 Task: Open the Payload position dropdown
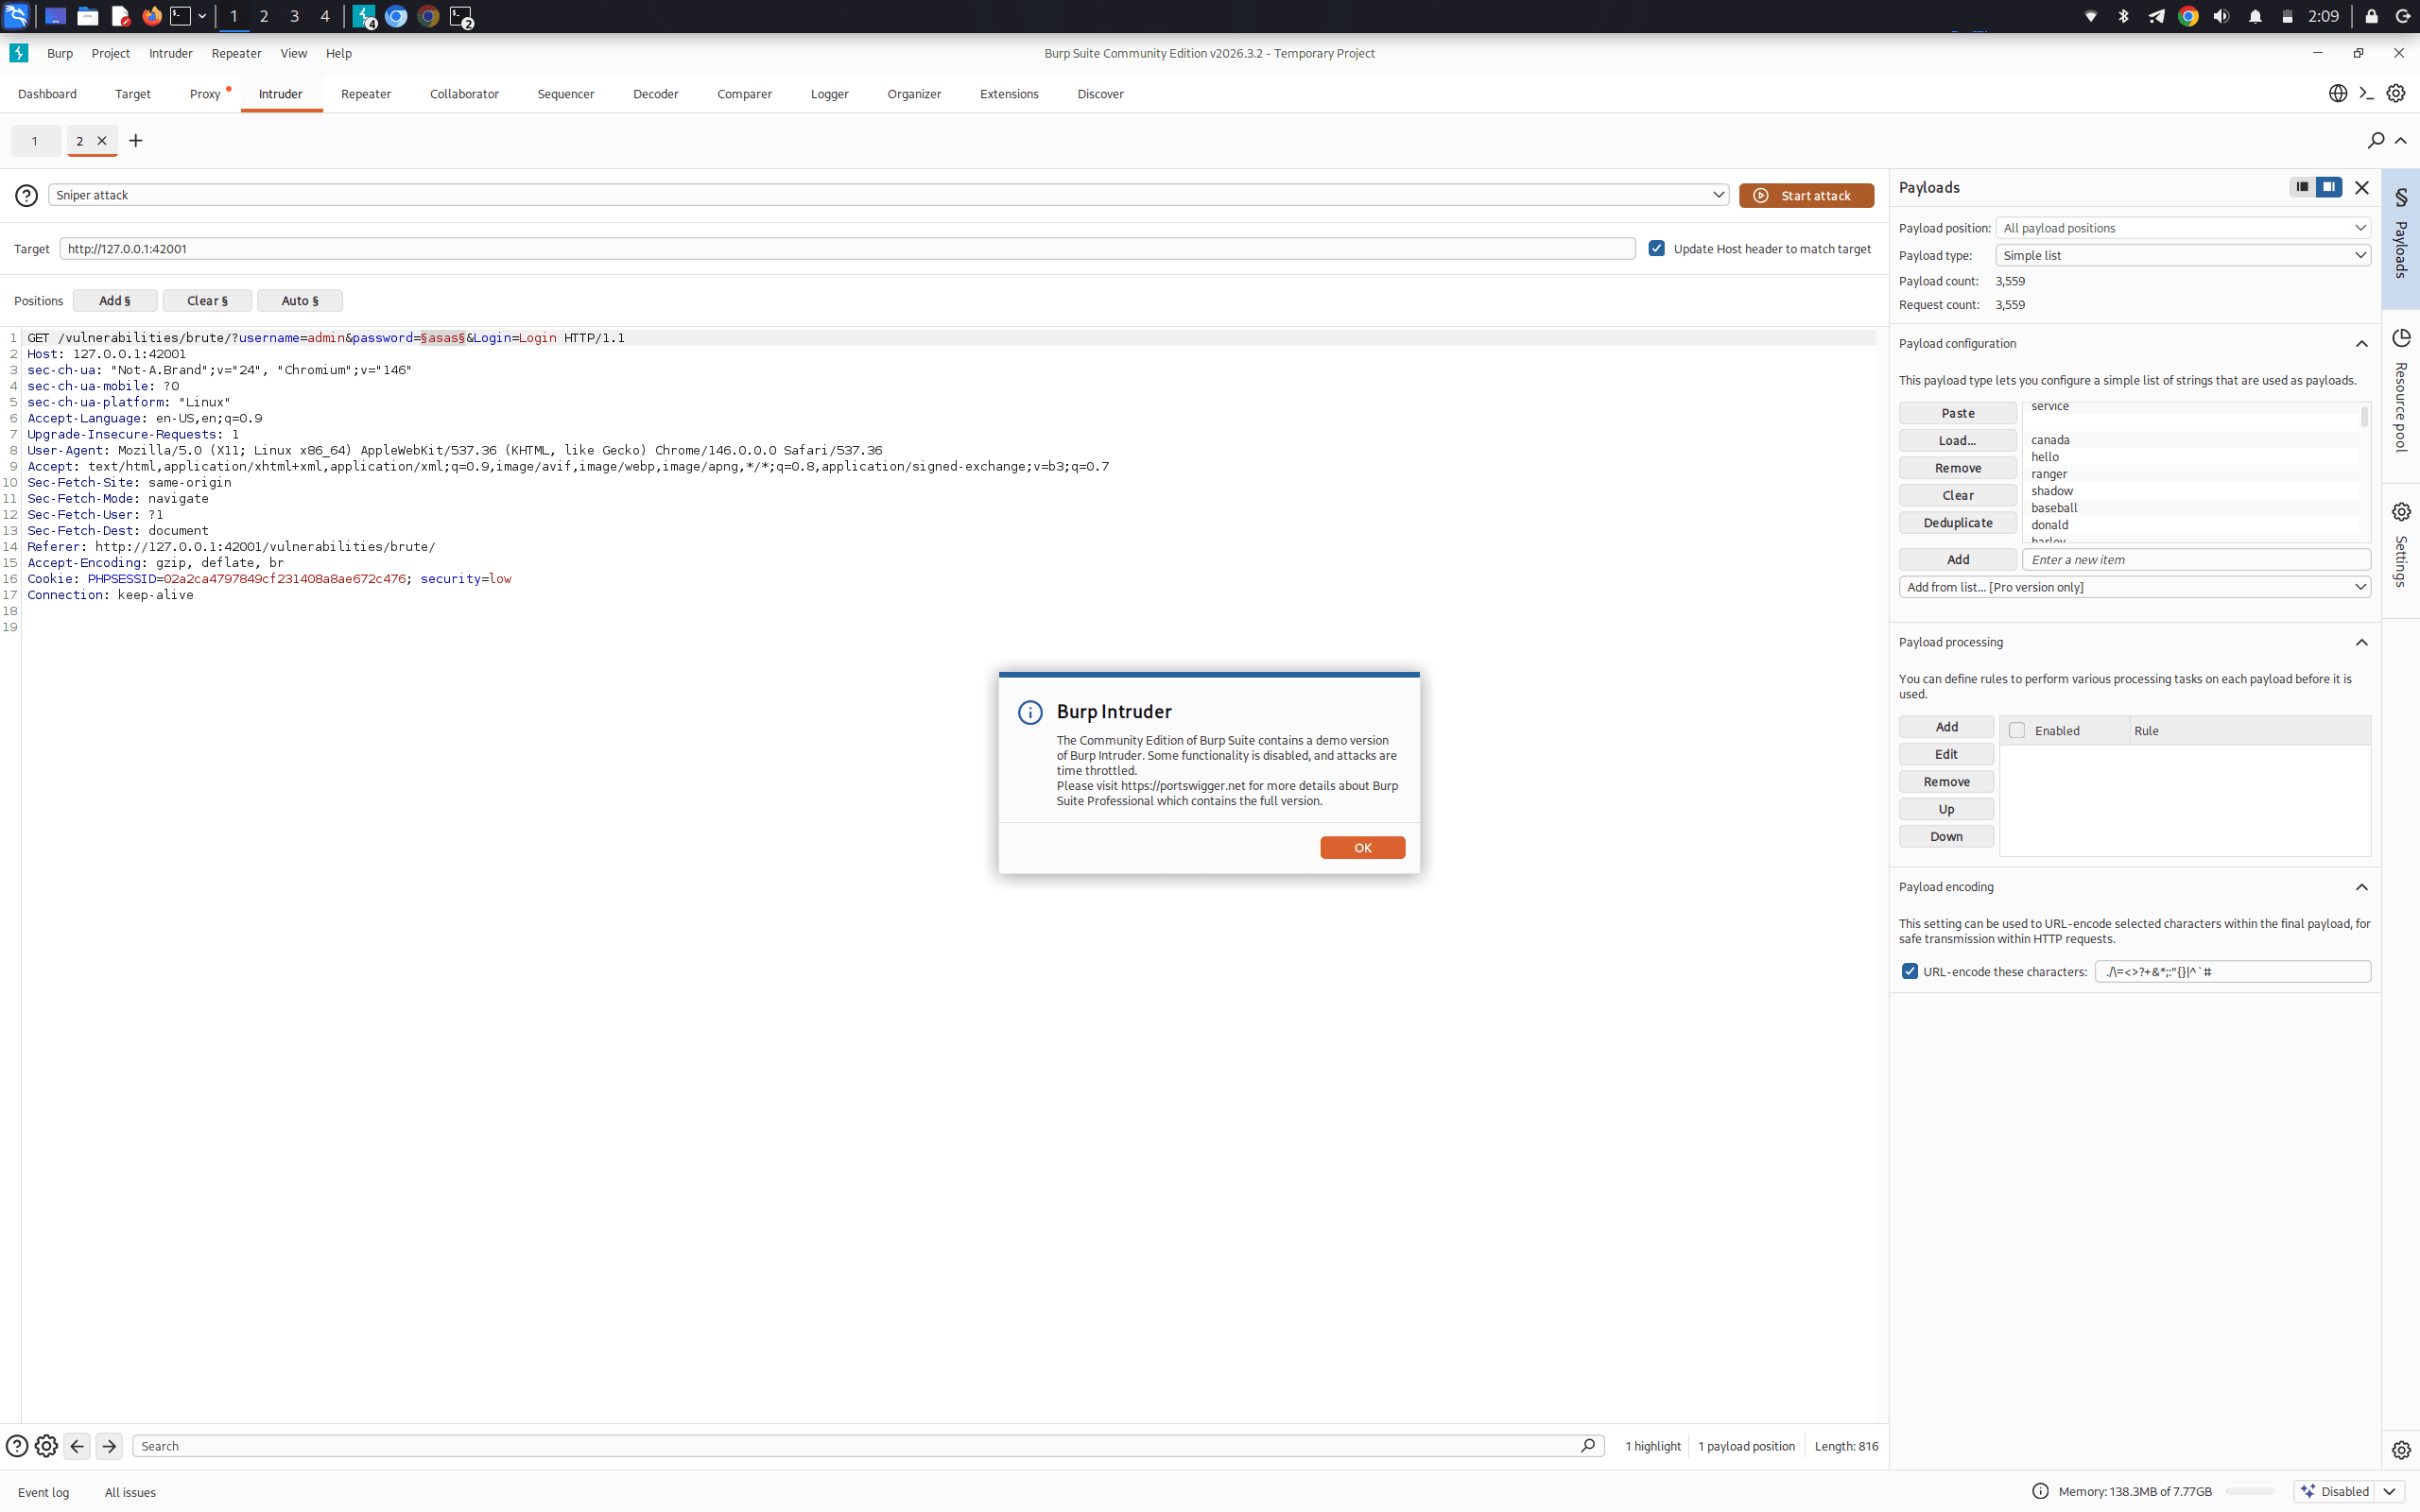pos(2183,228)
